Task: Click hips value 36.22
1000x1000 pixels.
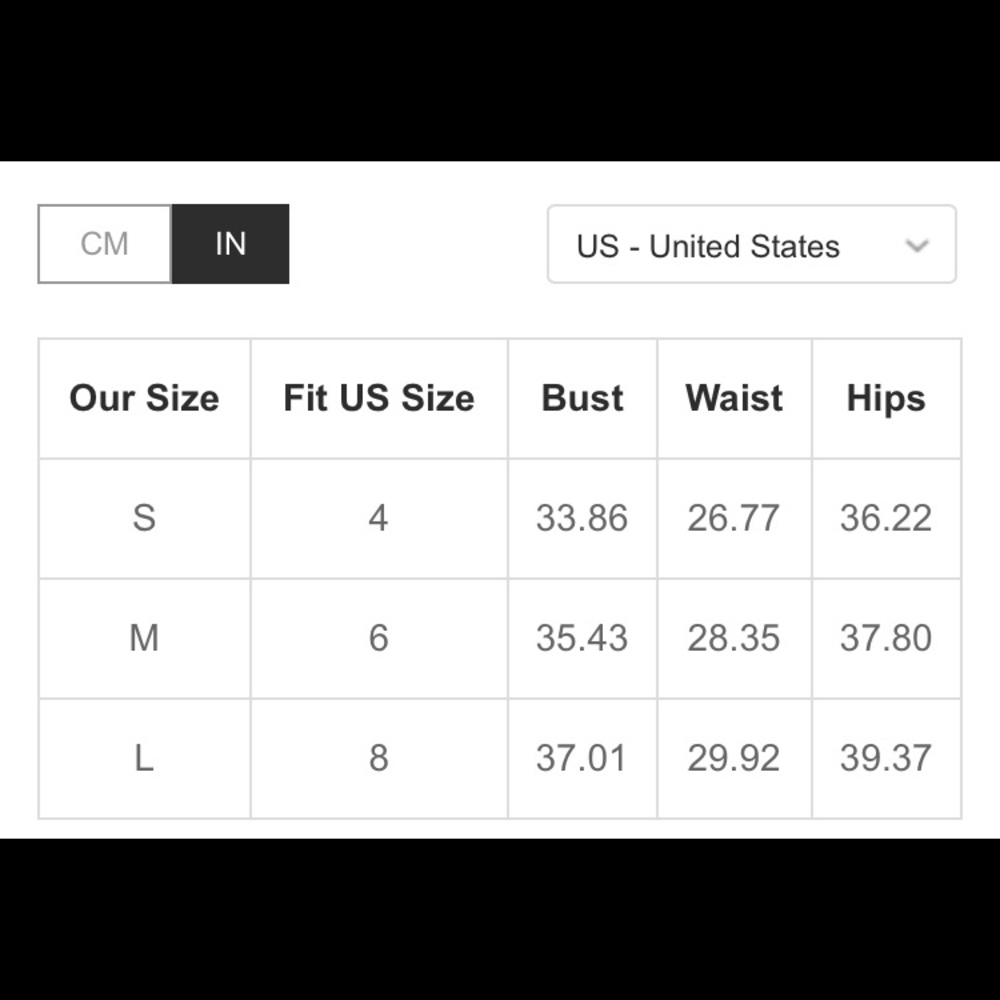Action: [886, 518]
